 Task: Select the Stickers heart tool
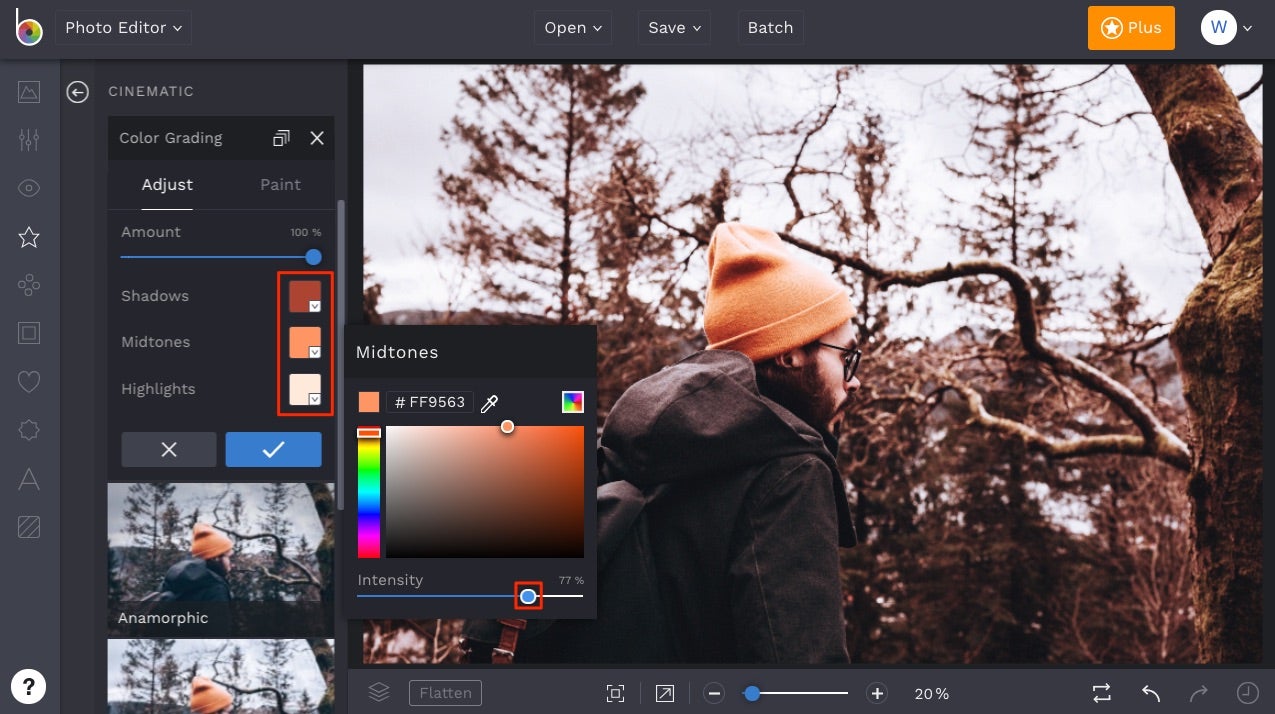[28, 381]
